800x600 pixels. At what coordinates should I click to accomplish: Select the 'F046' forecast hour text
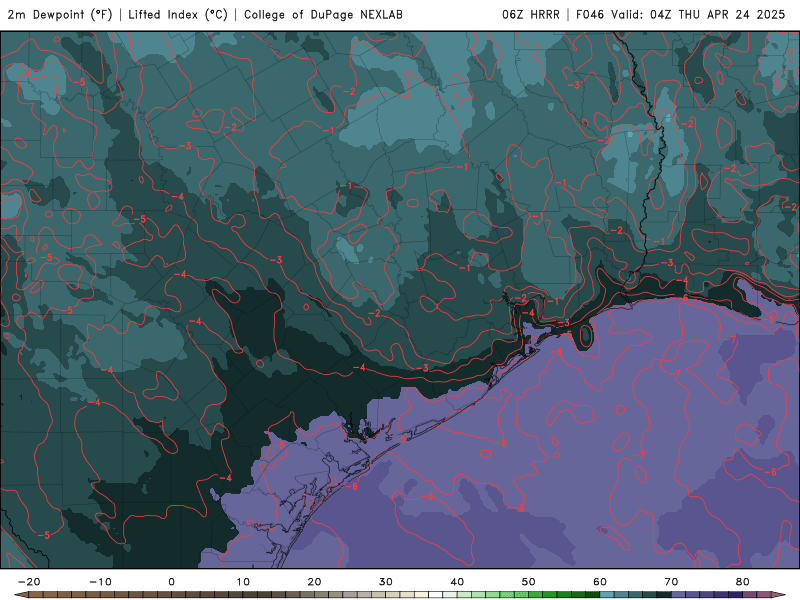[590, 15]
